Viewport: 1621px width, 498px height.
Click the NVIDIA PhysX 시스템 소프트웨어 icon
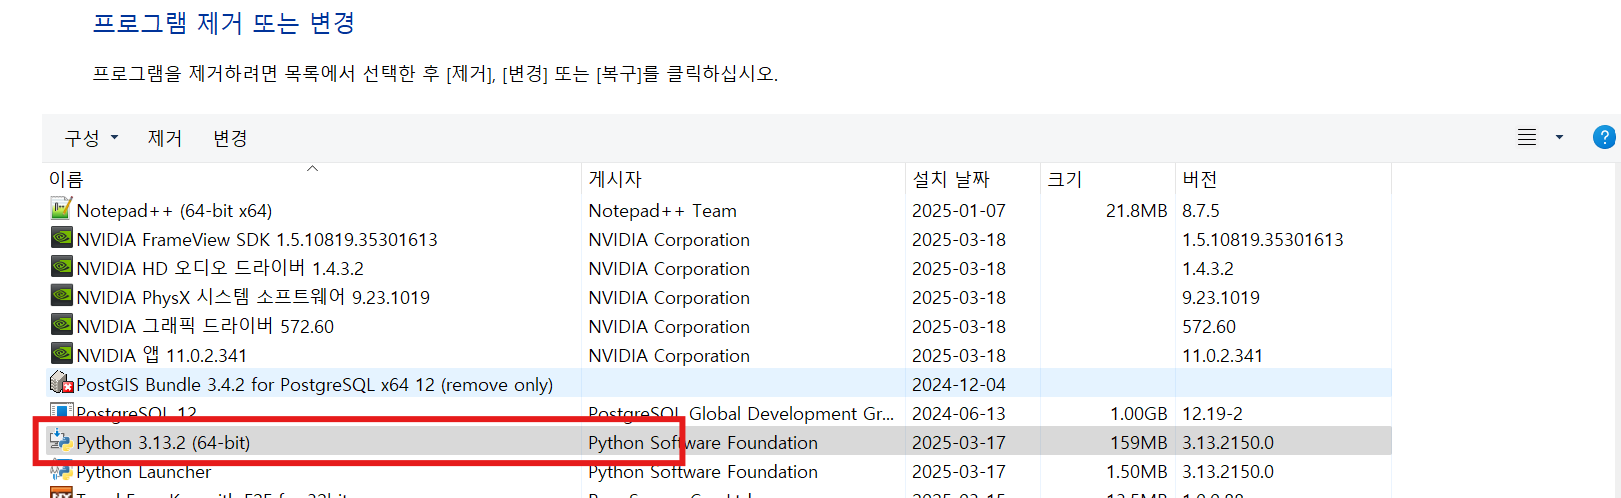coord(61,296)
